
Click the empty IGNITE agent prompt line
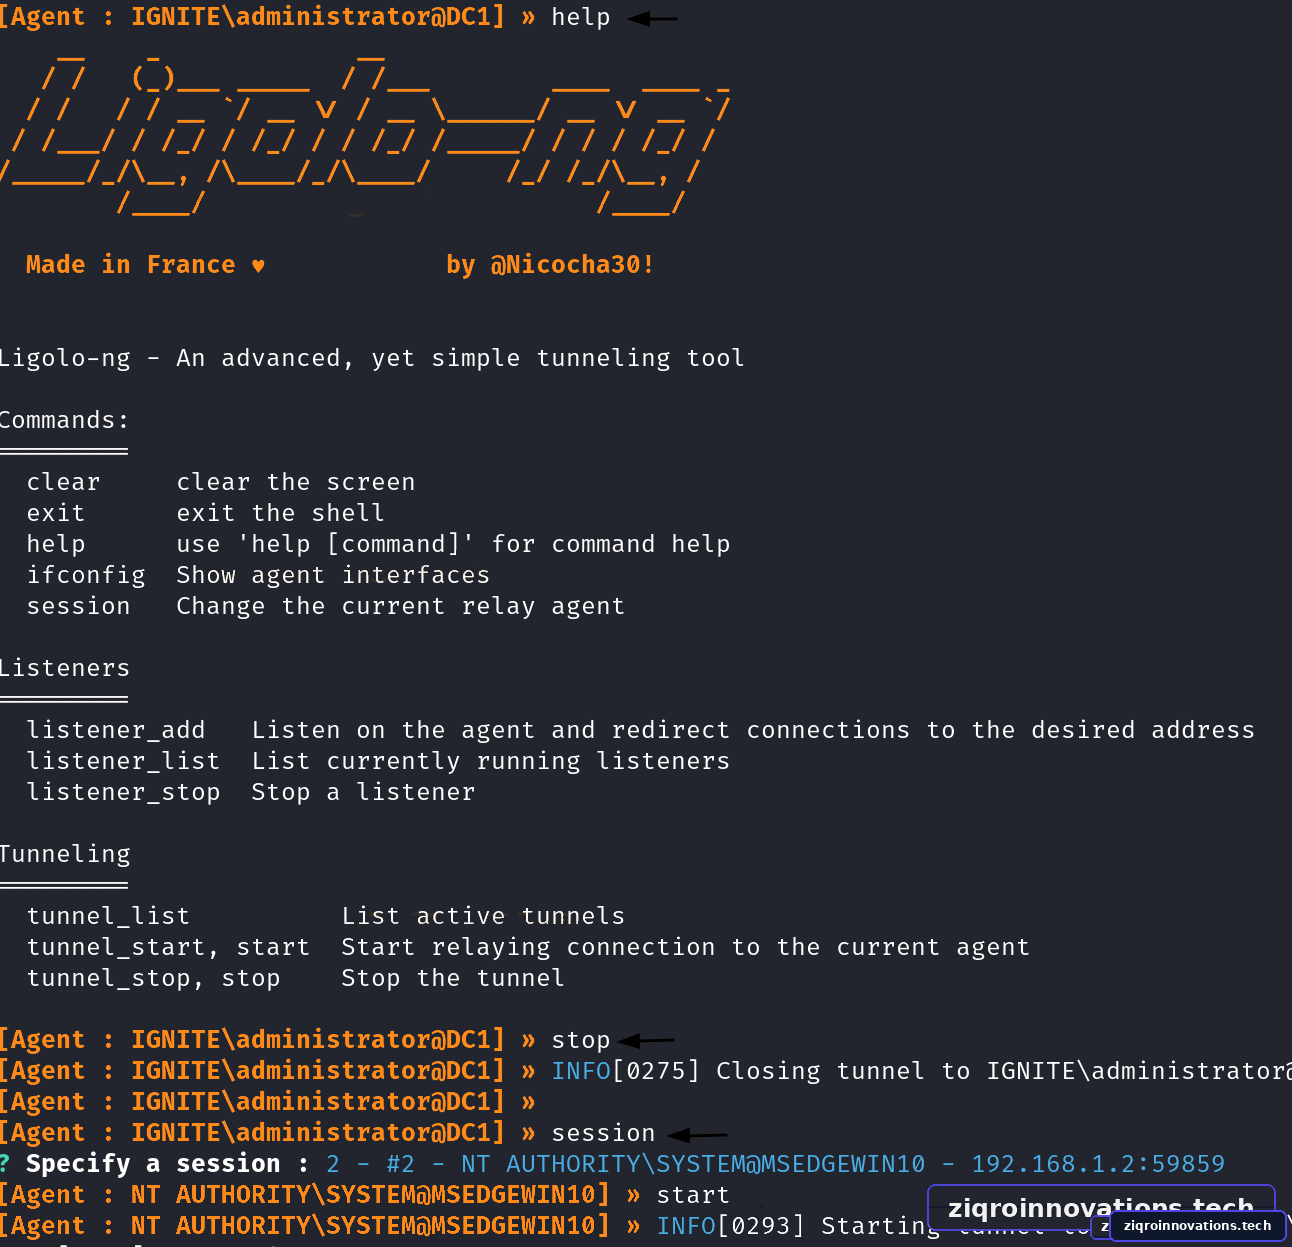268,1102
